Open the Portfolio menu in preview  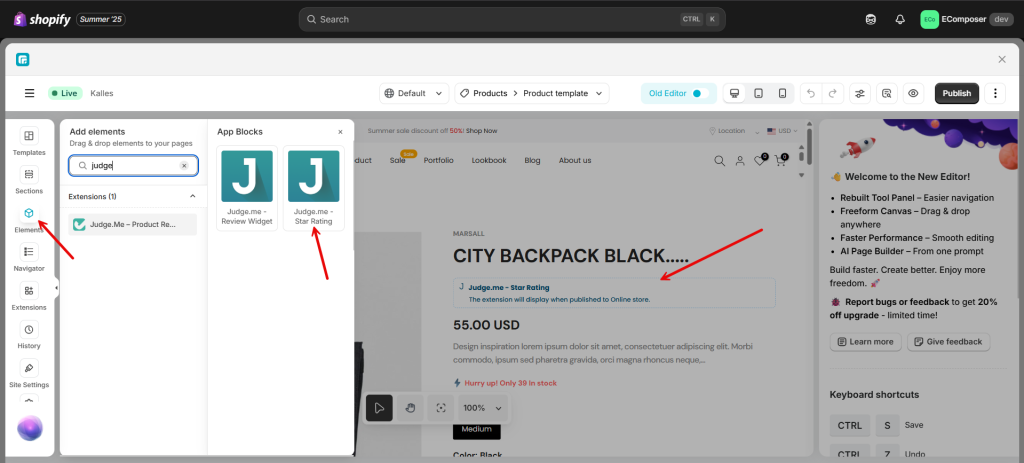tap(438, 160)
